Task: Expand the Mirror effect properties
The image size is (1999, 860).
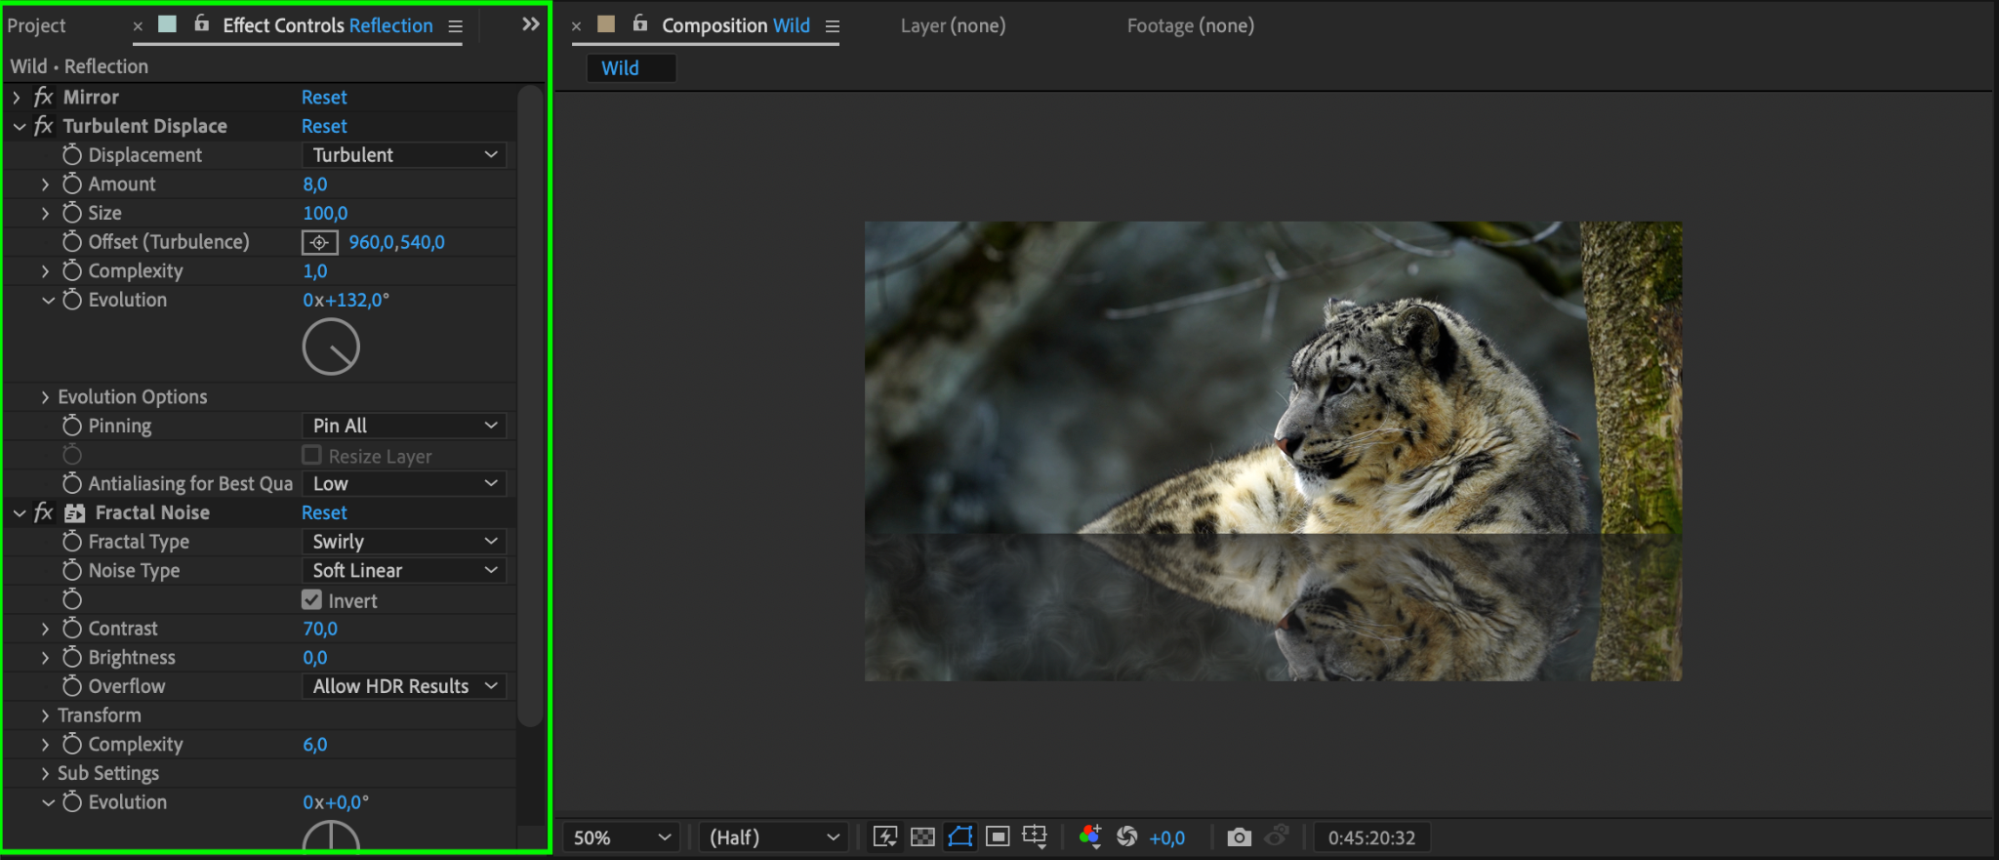Action: [x=17, y=97]
